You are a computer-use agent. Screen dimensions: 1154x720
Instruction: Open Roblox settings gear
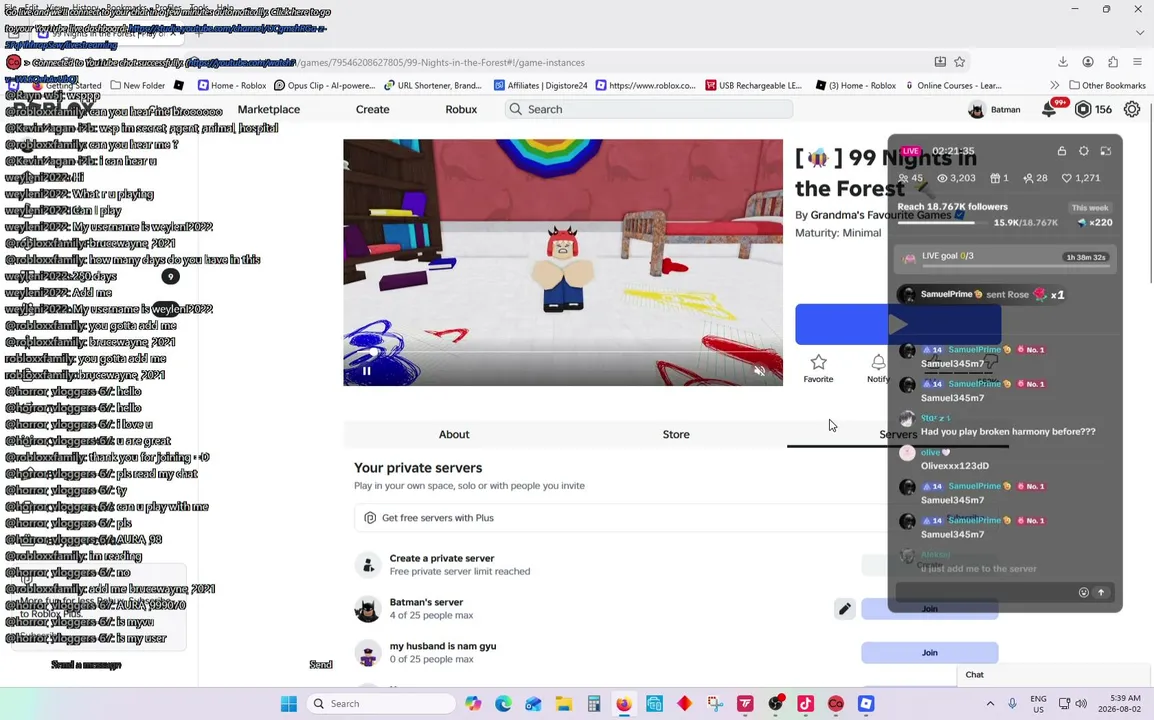click(1132, 110)
